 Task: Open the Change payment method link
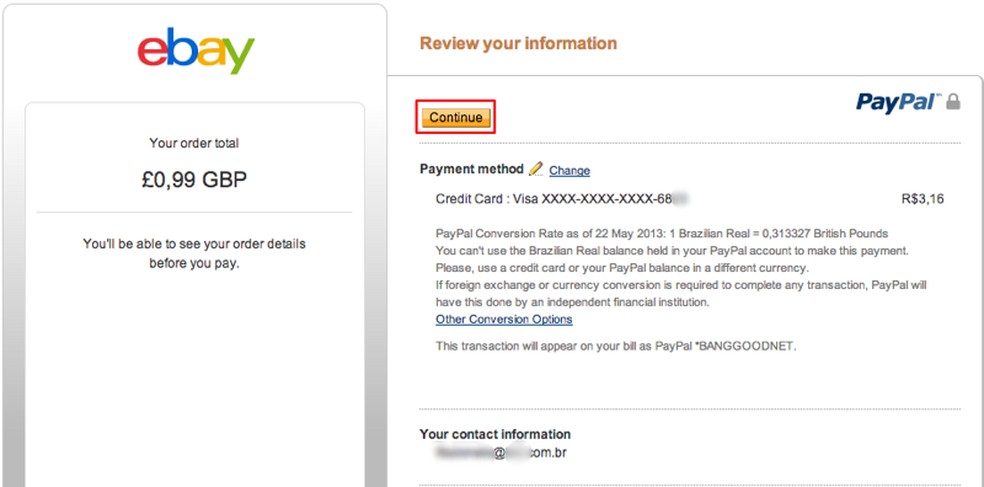click(569, 171)
